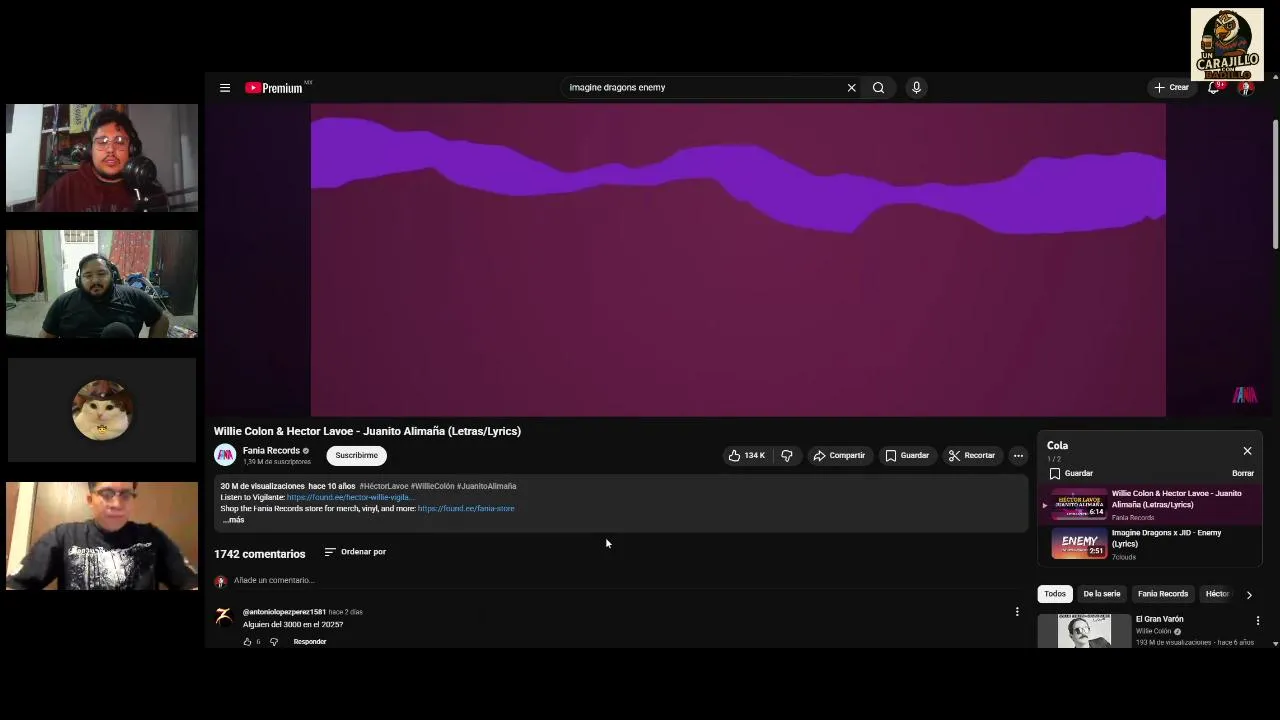Image resolution: width=1280 pixels, height=720 pixels.
Task: Dislike the video thumbs-down
Action: (787, 456)
